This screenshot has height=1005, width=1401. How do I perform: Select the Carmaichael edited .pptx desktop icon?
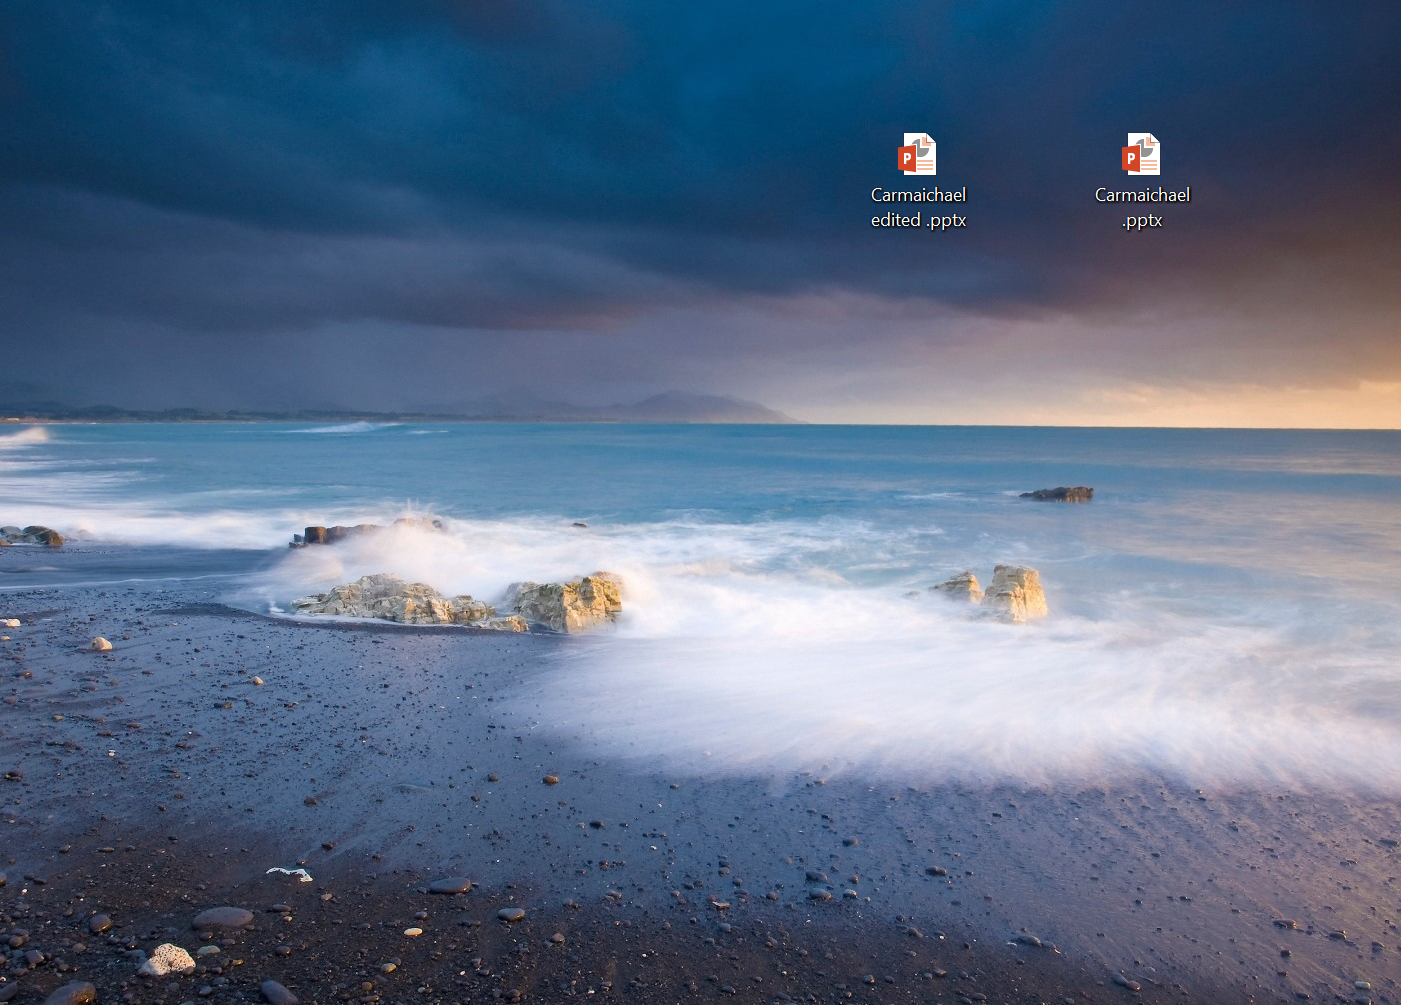(x=917, y=156)
